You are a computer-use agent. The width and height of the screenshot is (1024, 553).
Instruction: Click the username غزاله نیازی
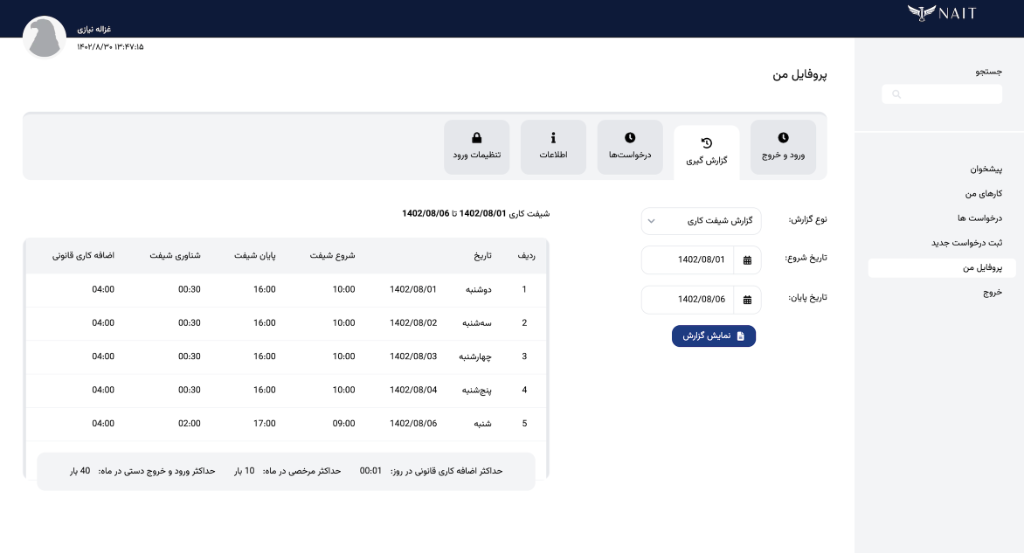pos(94,29)
